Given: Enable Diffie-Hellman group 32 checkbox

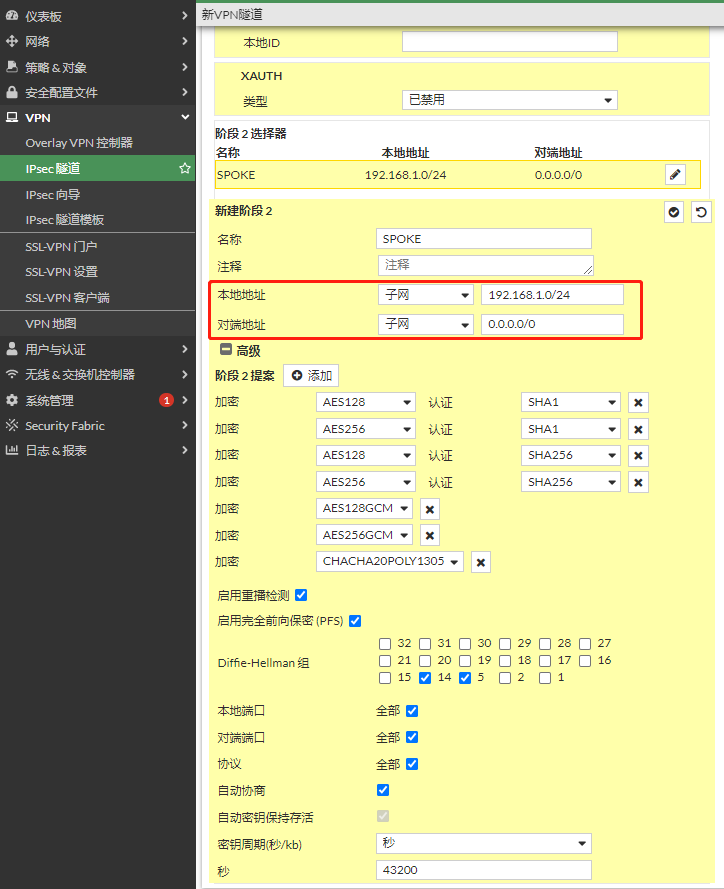Looking at the screenshot, I should point(385,644).
